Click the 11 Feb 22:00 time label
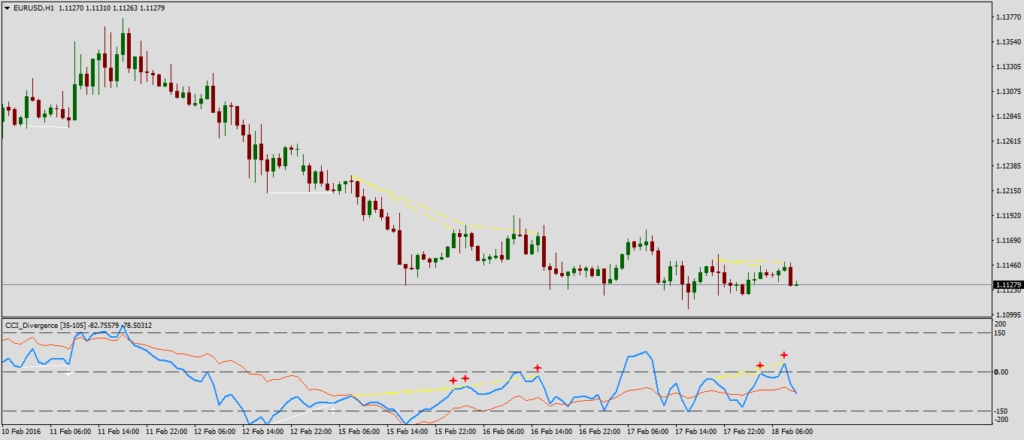This screenshot has height=440, width=1024. point(166,431)
